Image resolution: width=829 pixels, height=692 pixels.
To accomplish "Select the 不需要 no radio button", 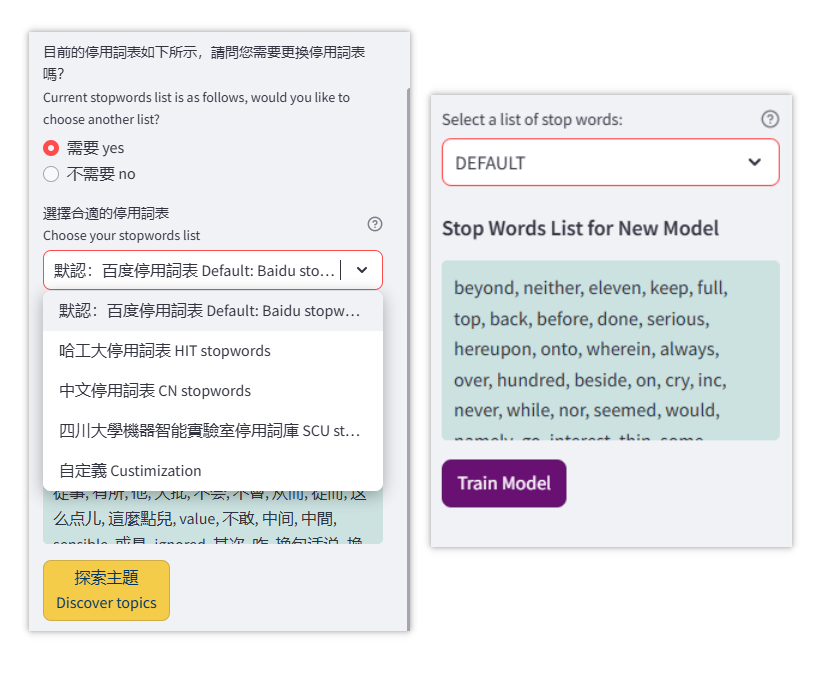I will (50, 173).
